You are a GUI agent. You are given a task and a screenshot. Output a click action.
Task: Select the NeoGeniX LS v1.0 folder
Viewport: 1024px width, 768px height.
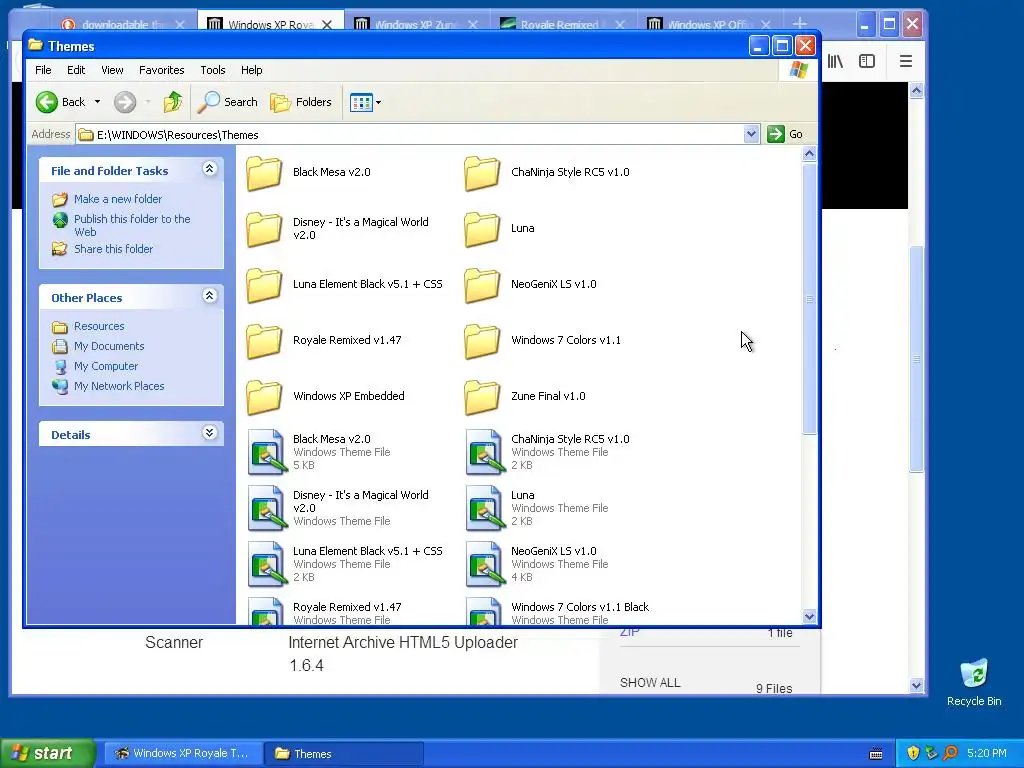pos(530,285)
